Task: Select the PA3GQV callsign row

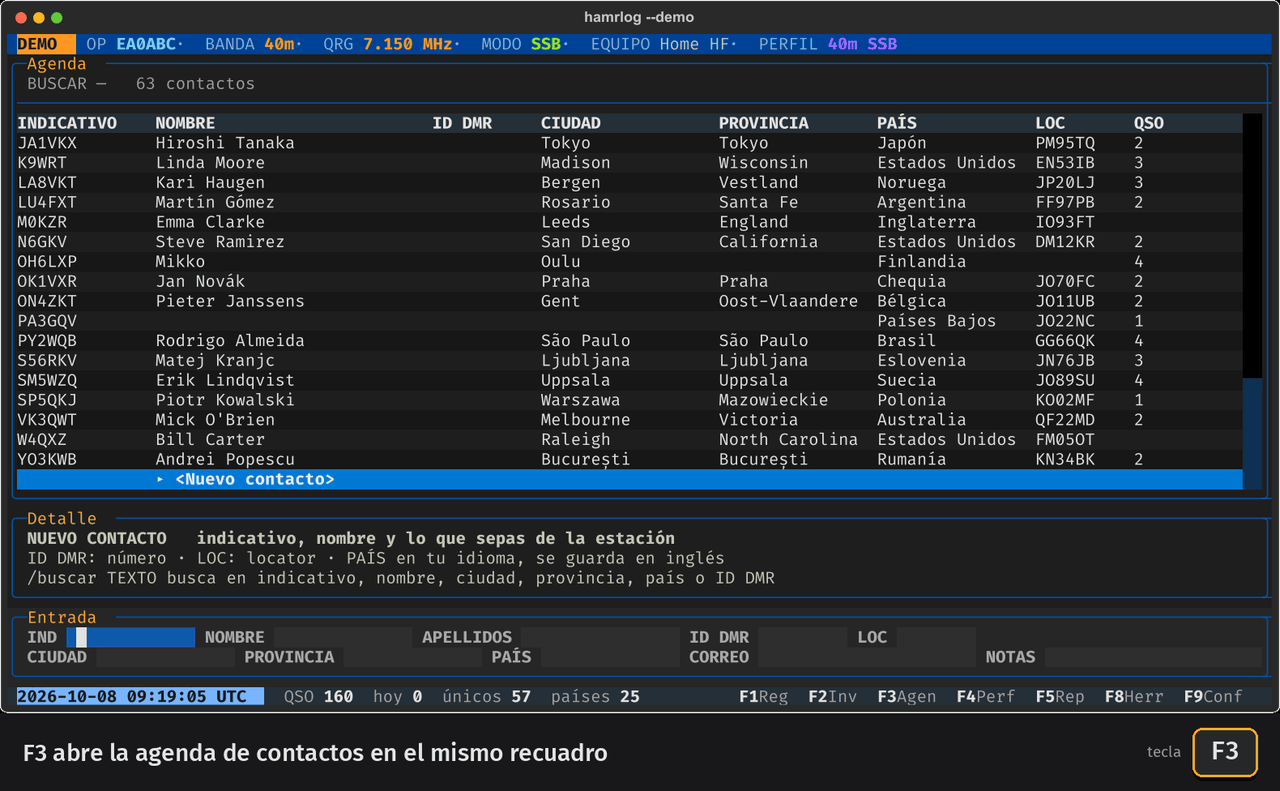Action: coord(630,321)
